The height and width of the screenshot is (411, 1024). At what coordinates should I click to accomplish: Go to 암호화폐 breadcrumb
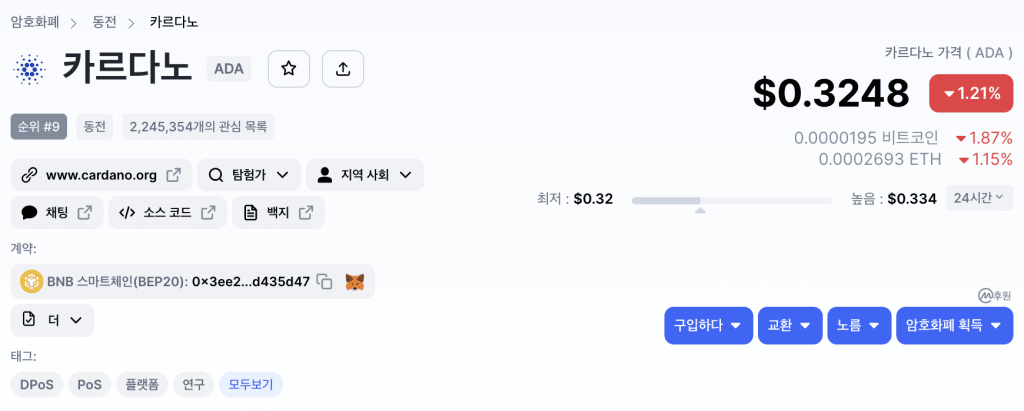coord(35,22)
